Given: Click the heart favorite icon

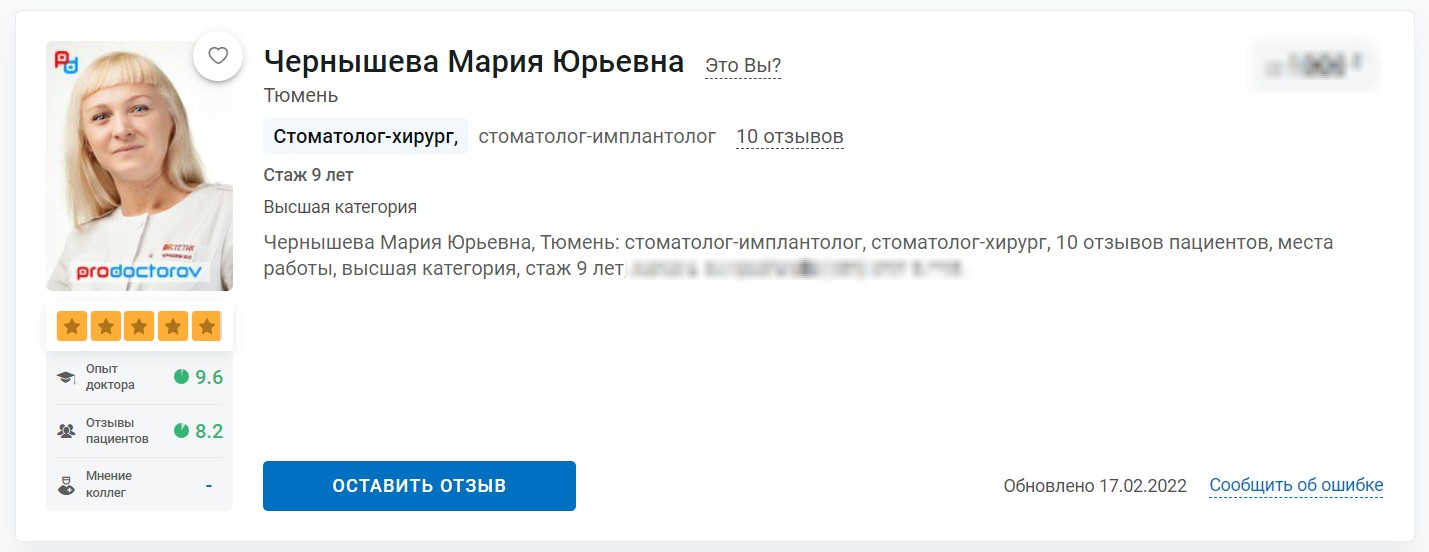Looking at the screenshot, I should point(218,56).
